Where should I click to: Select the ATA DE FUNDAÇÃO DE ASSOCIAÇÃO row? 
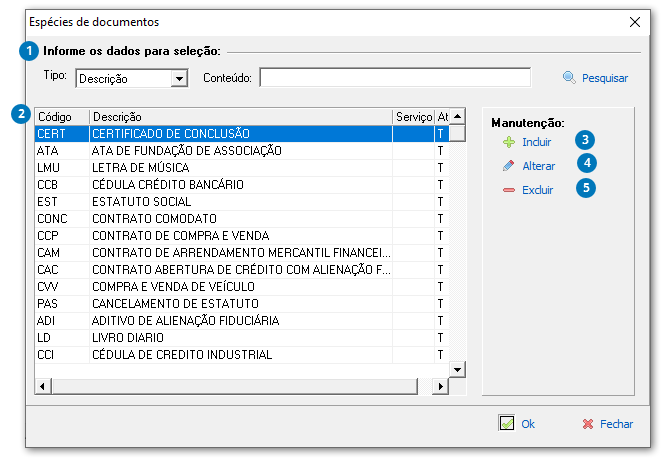(240, 151)
